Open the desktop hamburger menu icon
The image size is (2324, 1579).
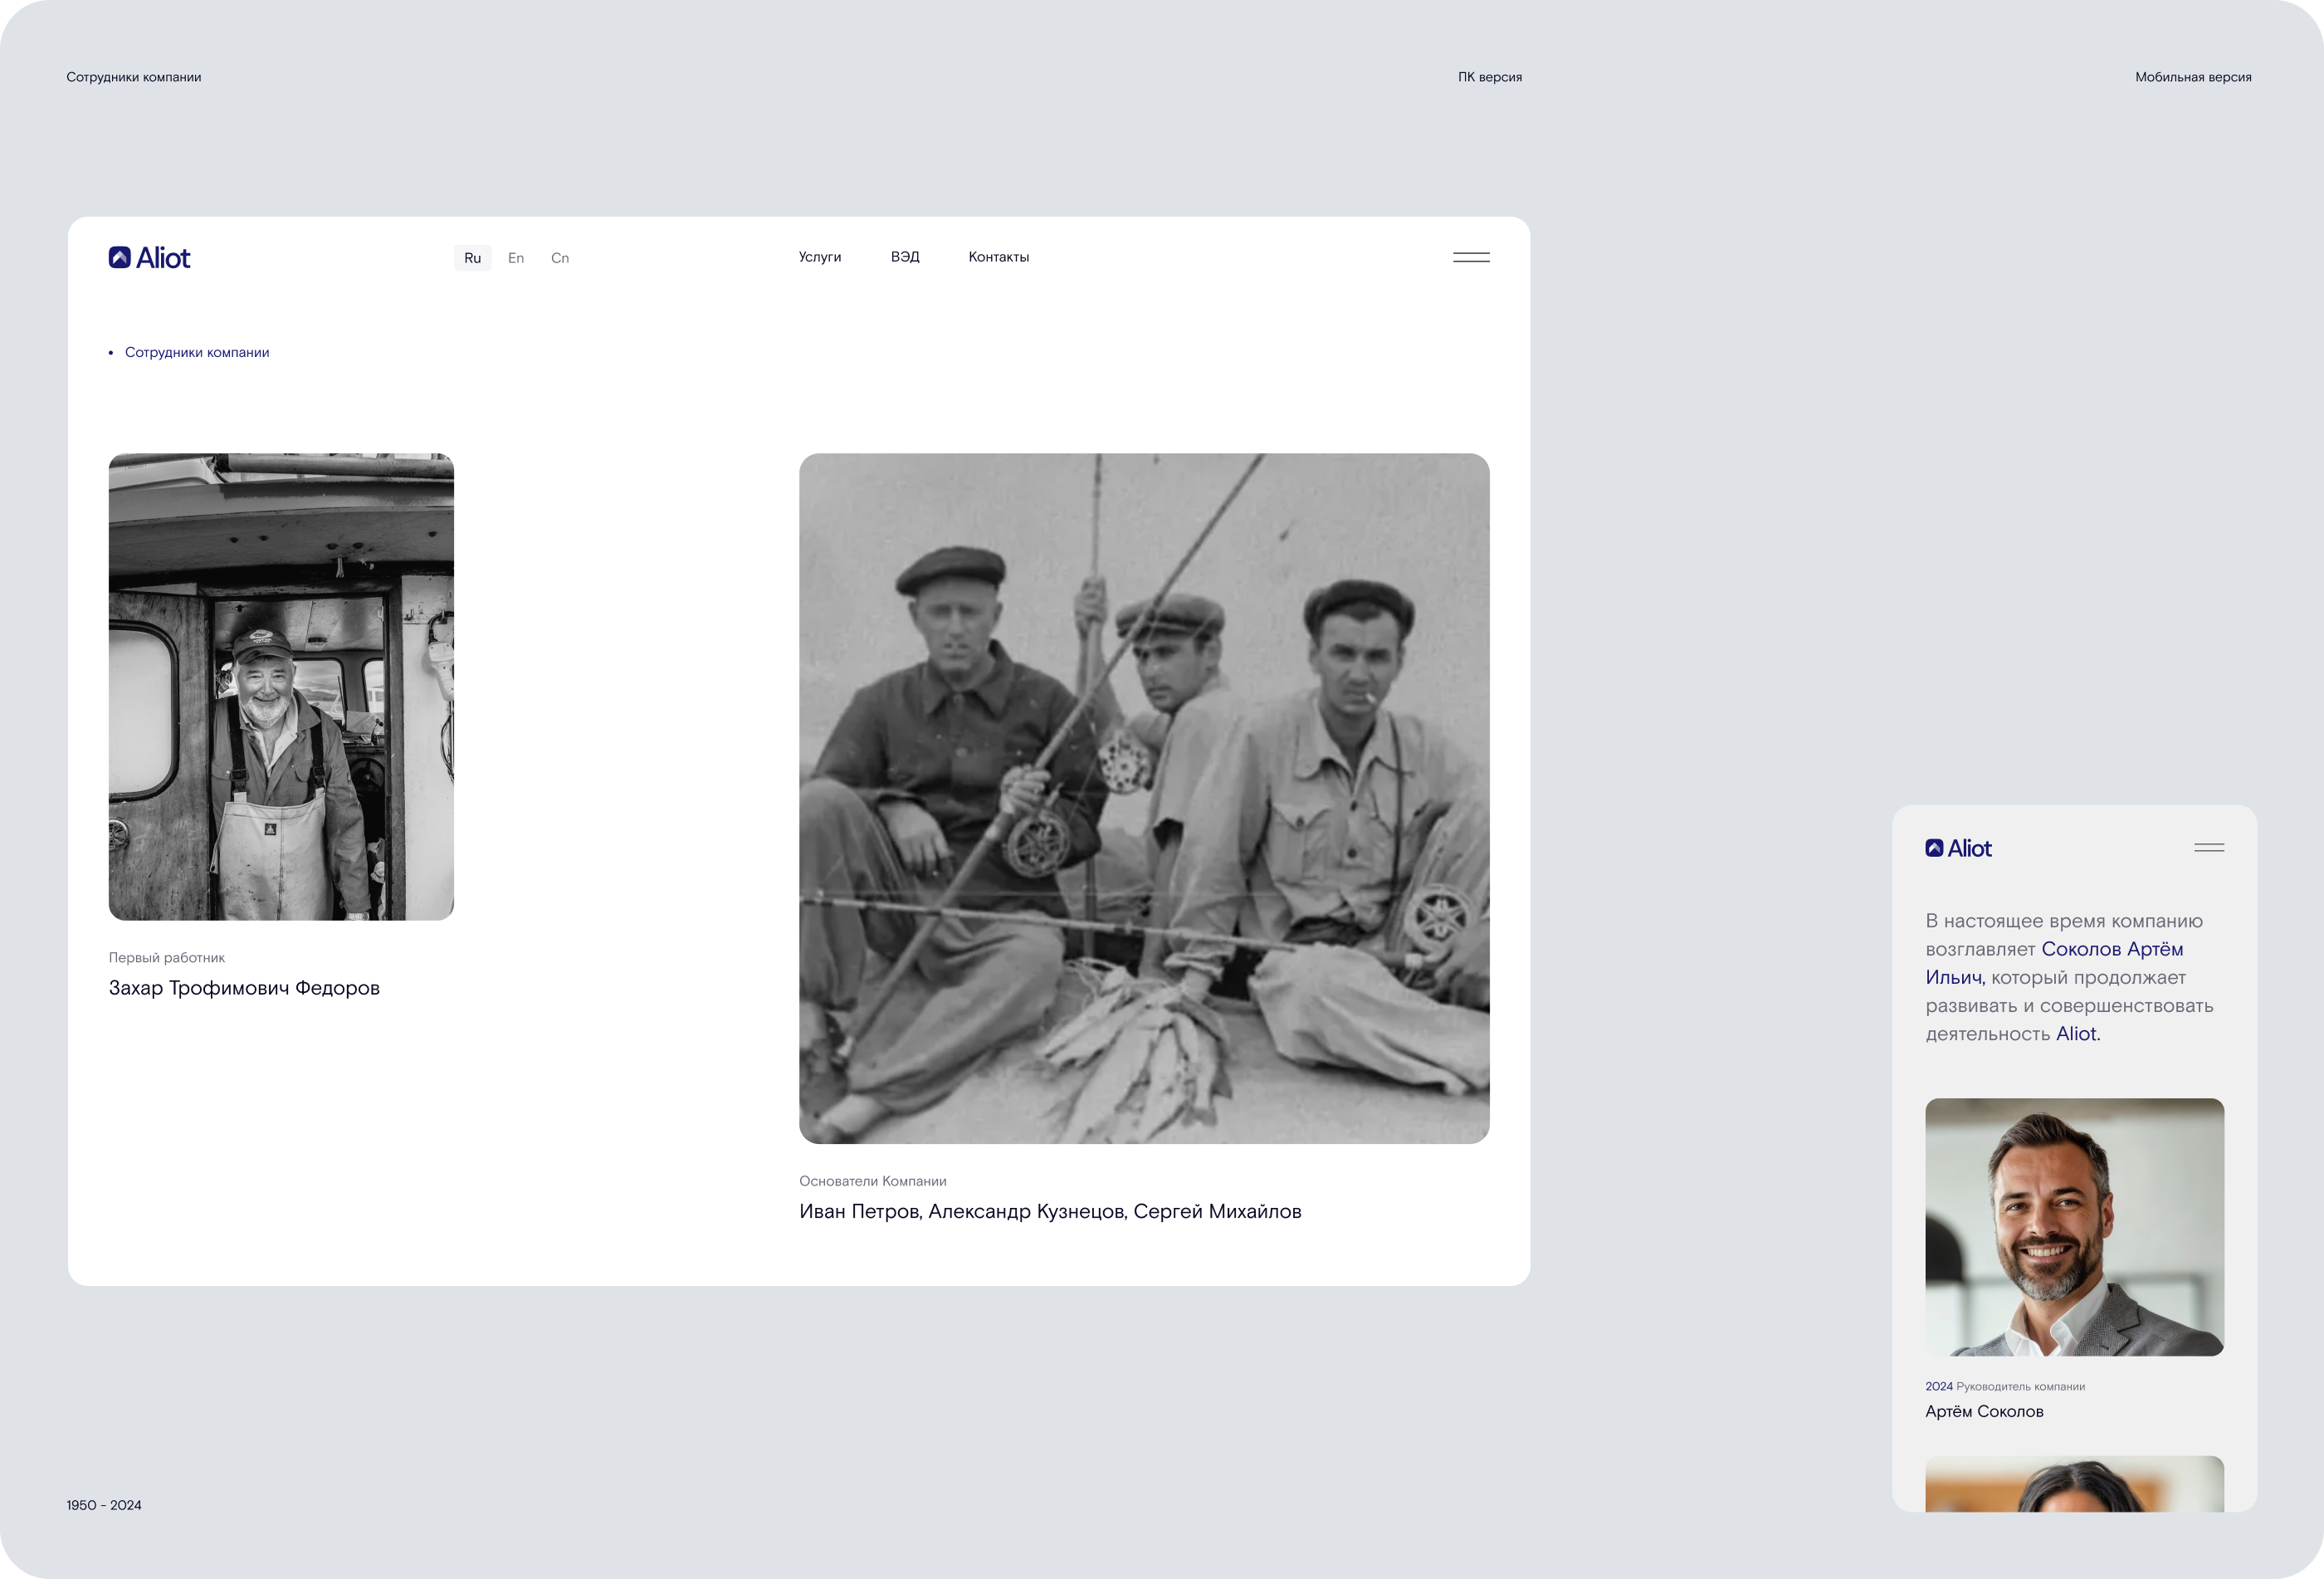pos(1470,257)
